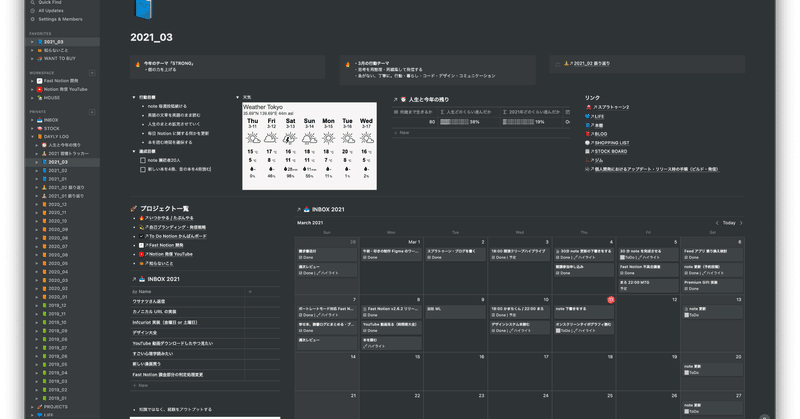Expand the INBOX page in sidebar
Viewport: 800px width, 419px height.
click(33, 120)
